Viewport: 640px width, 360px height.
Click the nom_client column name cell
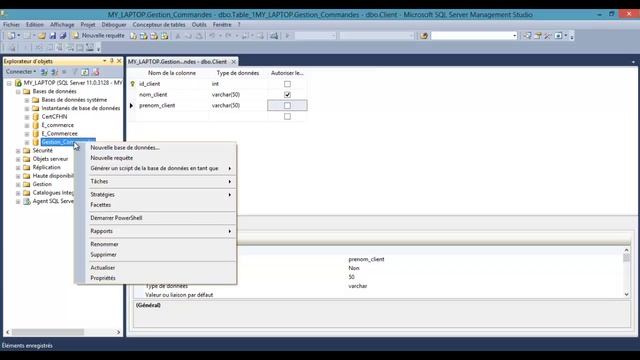click(171, 94)
